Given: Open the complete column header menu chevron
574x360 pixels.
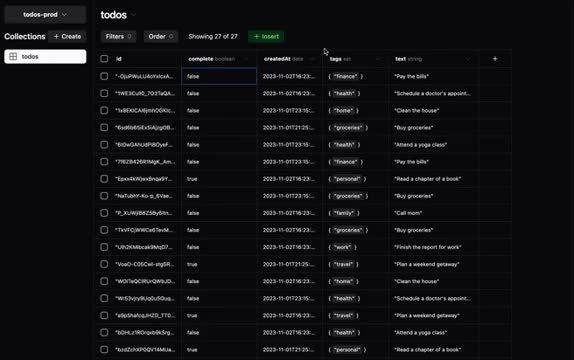Looking at the screenshot, I should pos(246,59).
